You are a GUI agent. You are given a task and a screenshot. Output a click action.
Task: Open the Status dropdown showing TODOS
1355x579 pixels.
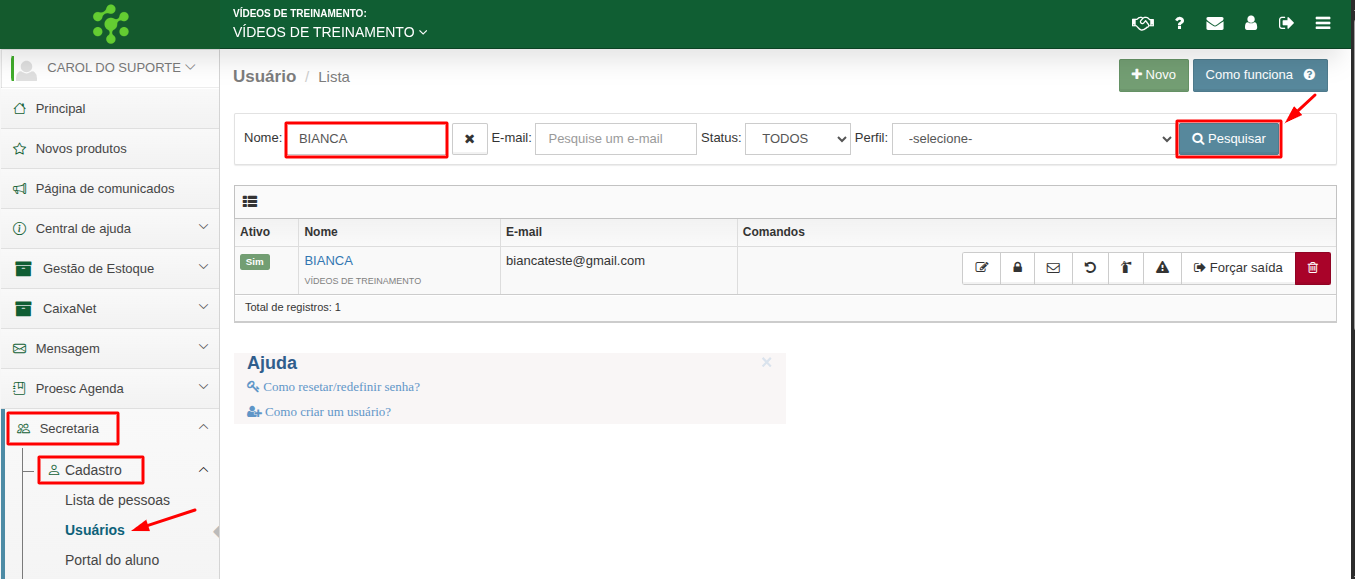[x=797, y=139]
